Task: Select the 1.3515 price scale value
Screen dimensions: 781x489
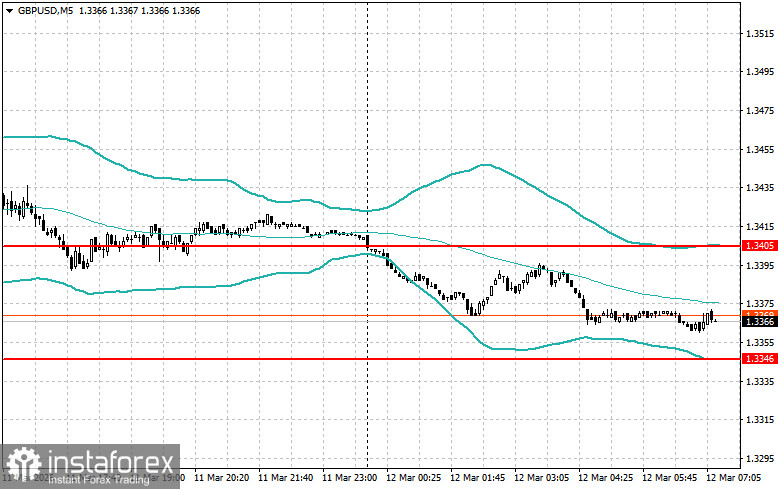Action: click(760, 34)
